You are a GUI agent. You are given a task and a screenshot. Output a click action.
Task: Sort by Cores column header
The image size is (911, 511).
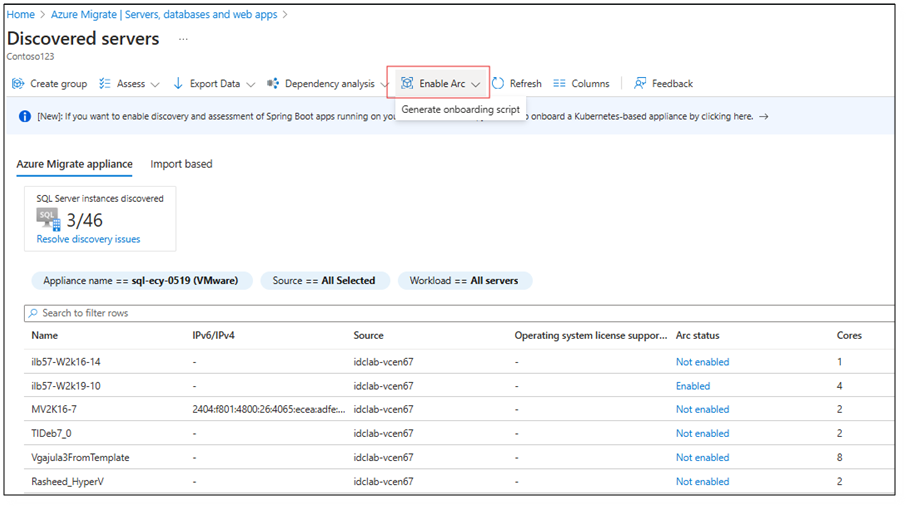(x=849, y=336)
